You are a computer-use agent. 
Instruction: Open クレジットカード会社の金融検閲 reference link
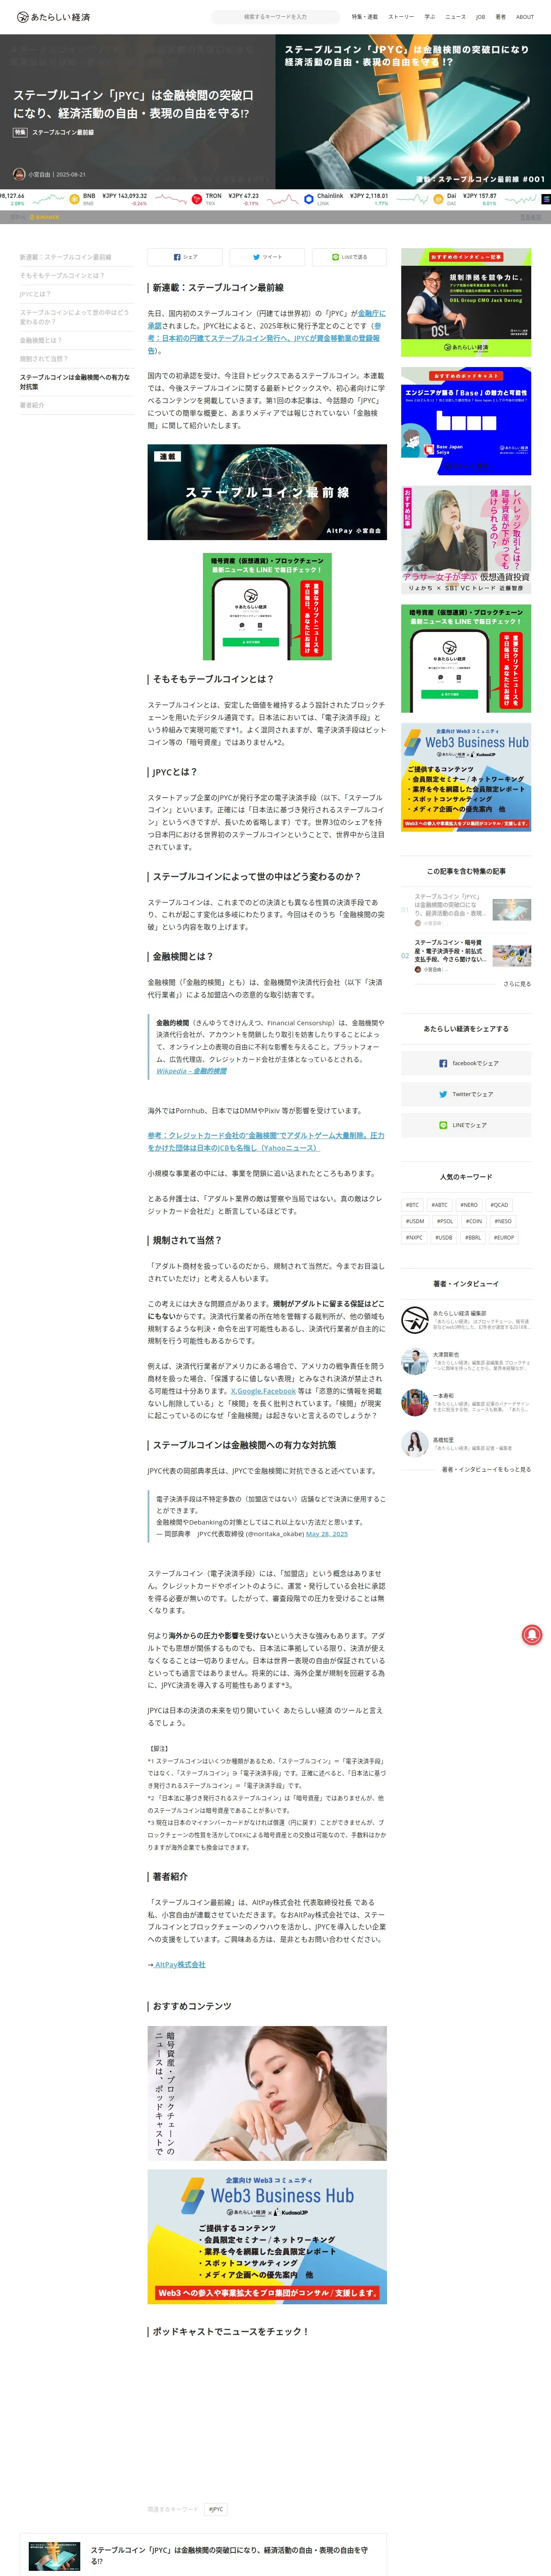pos(266,1141)
